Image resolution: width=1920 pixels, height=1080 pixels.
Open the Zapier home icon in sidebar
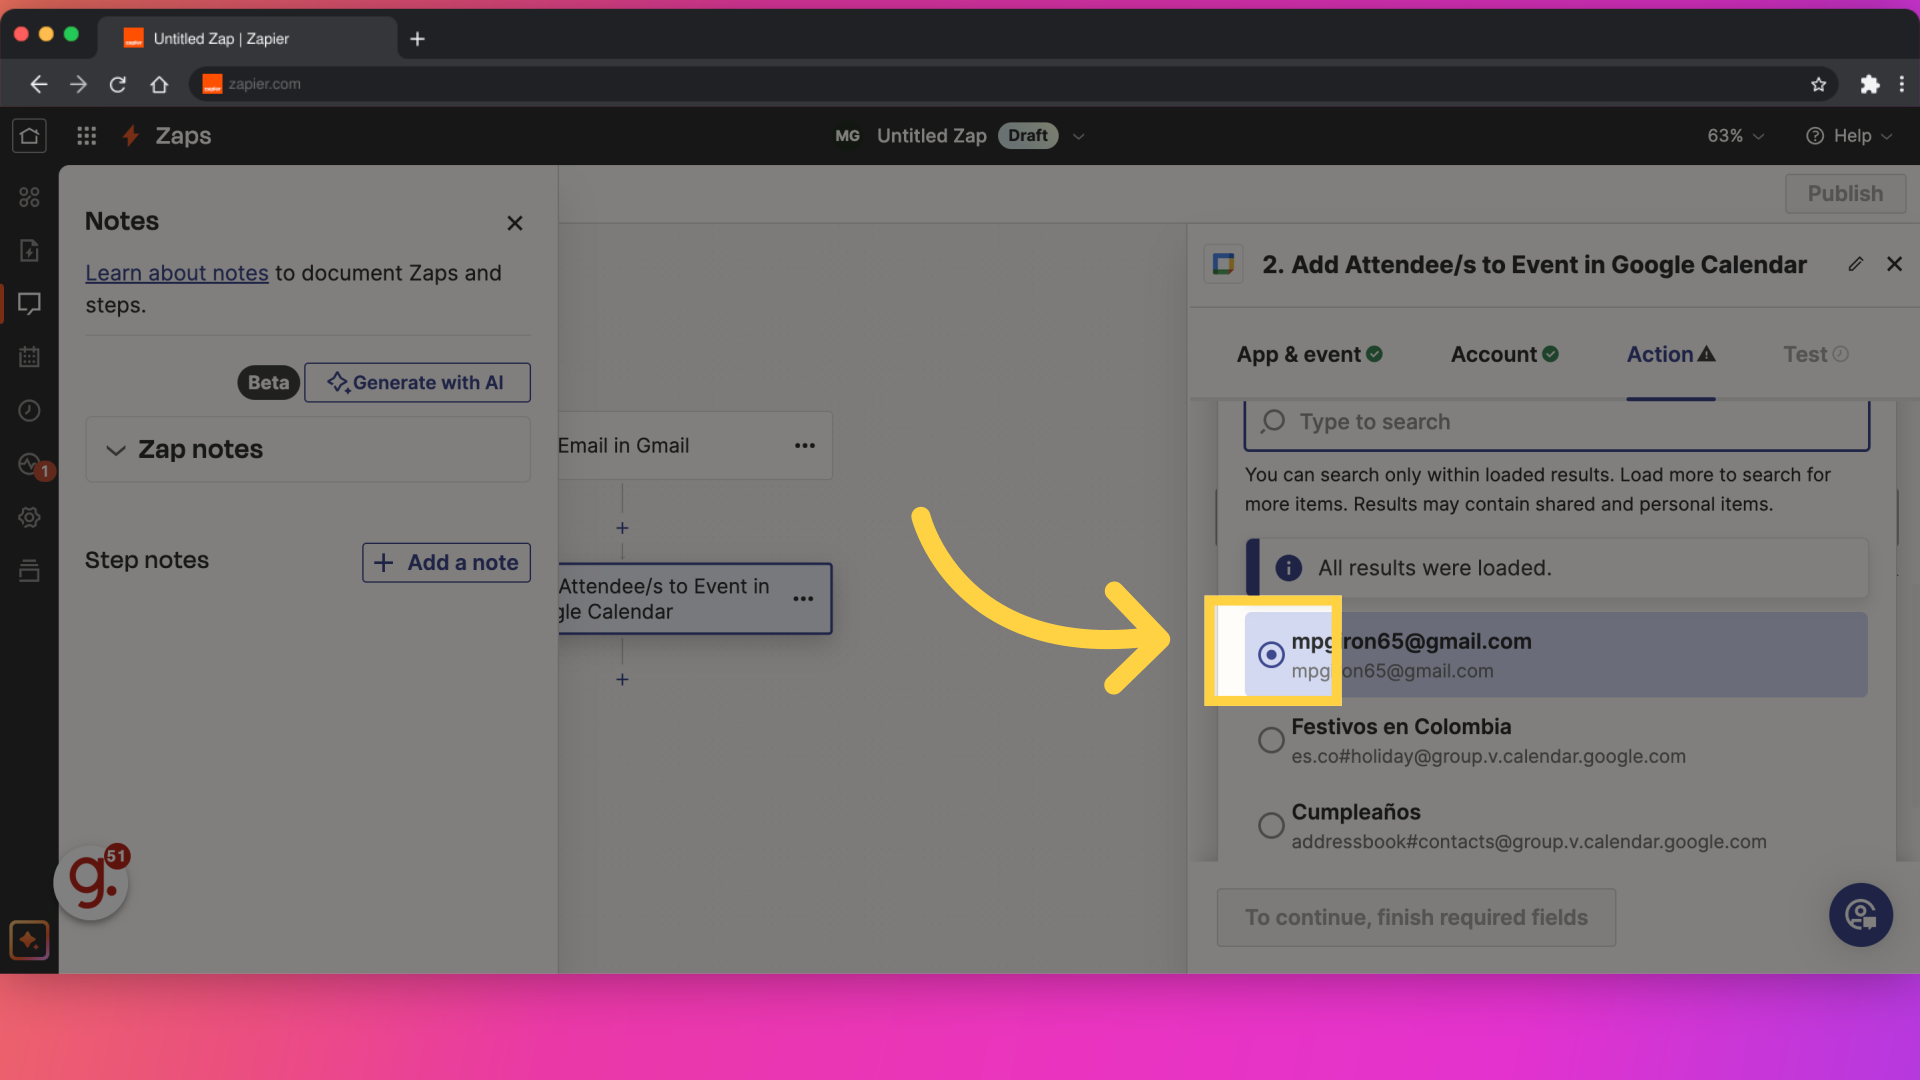[29, 135]
